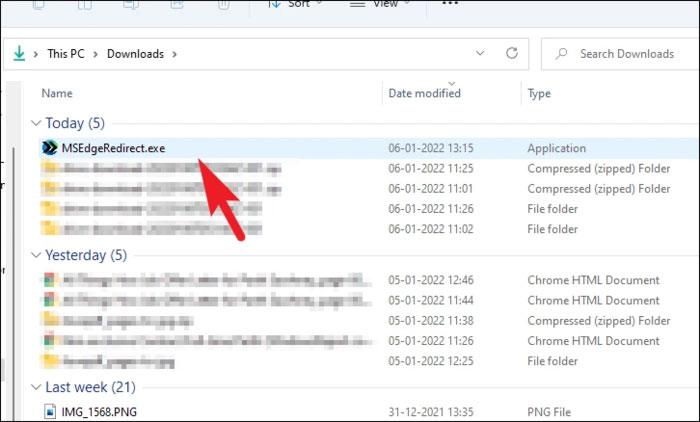Click the Sort arrows icon in toolbar
Viewport: 700px width, 422px height.
pyautogui.click(x=274, y=4)
